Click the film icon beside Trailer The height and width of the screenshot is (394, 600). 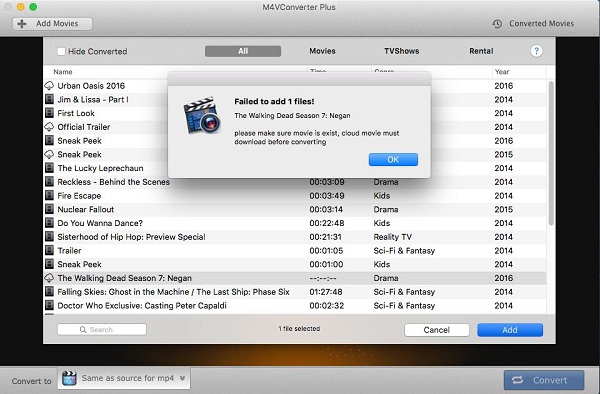coord(49,251)
